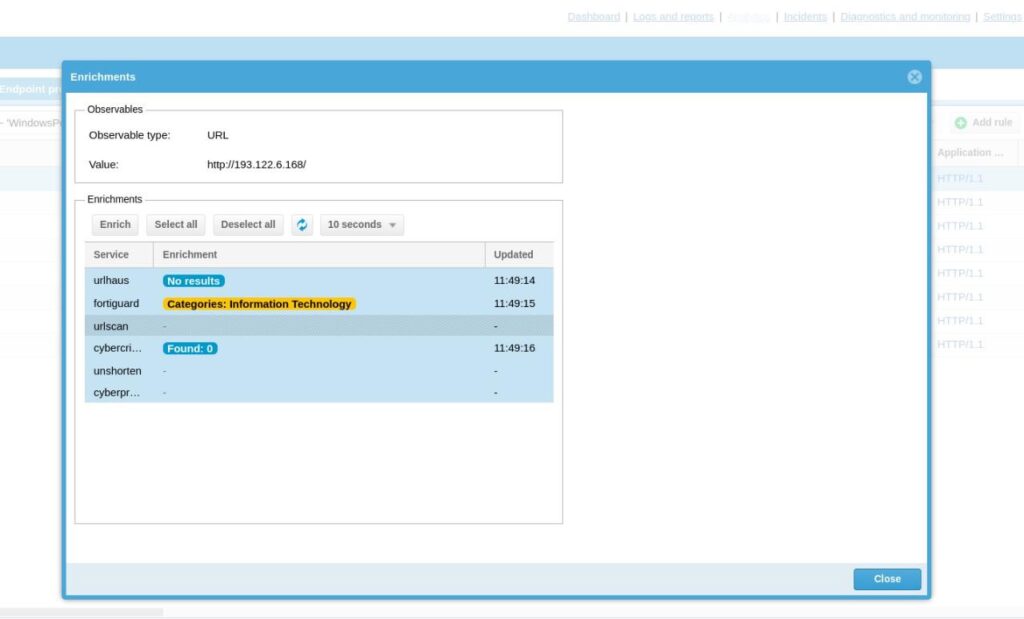
Task: Click the Categories: Information Technology badge
Action: (x=259, y=304)
